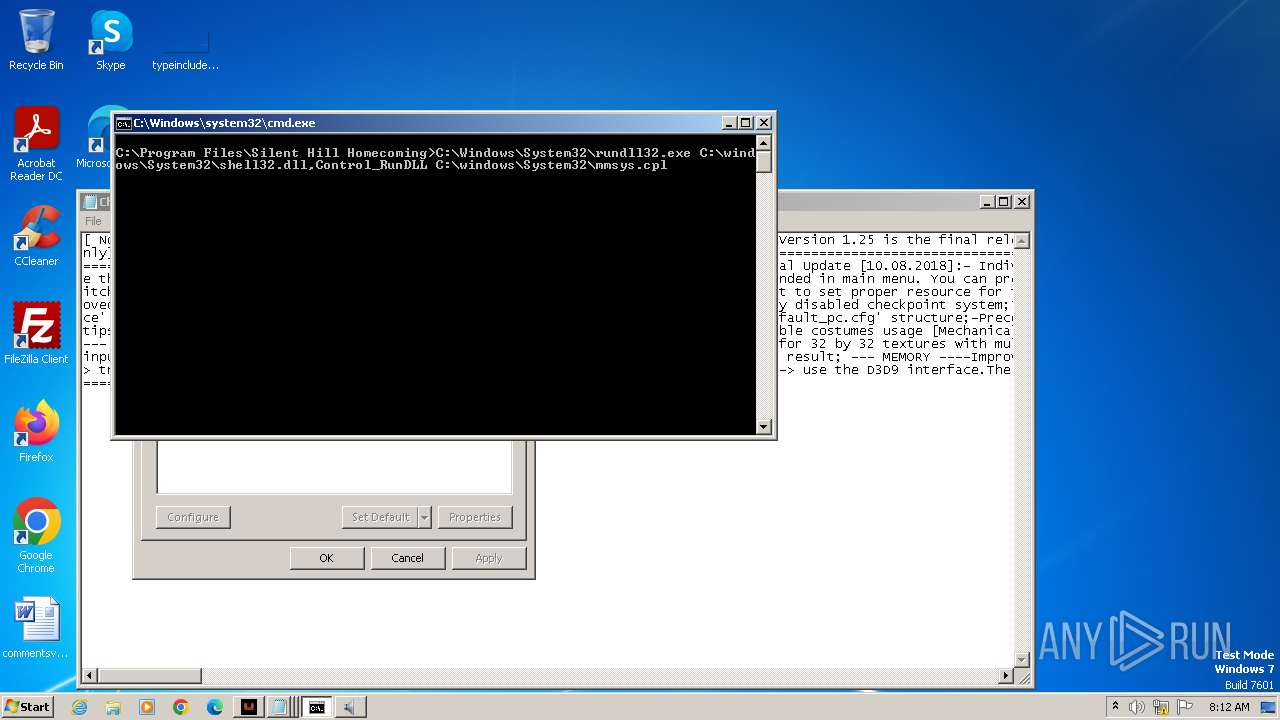Switch to the cmd.exe taskbar button
The image size is (1280, 720).
[x=316, y=707]
